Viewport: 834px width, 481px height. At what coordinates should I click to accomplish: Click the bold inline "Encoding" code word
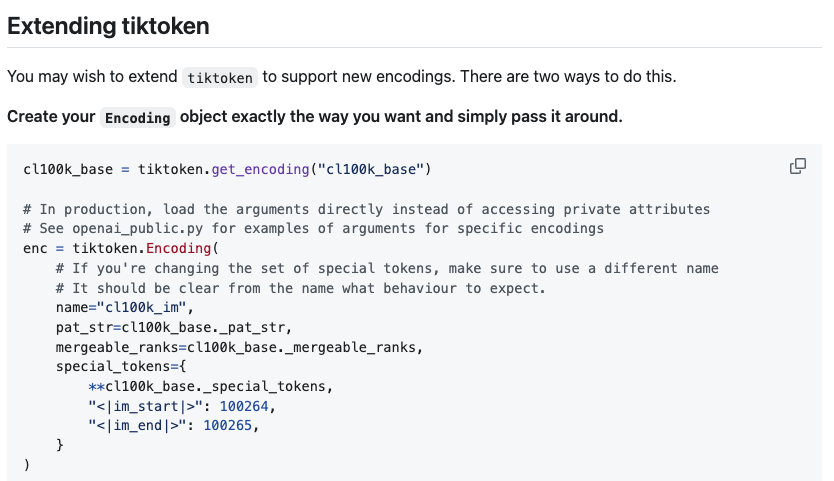tap(137, 117)
